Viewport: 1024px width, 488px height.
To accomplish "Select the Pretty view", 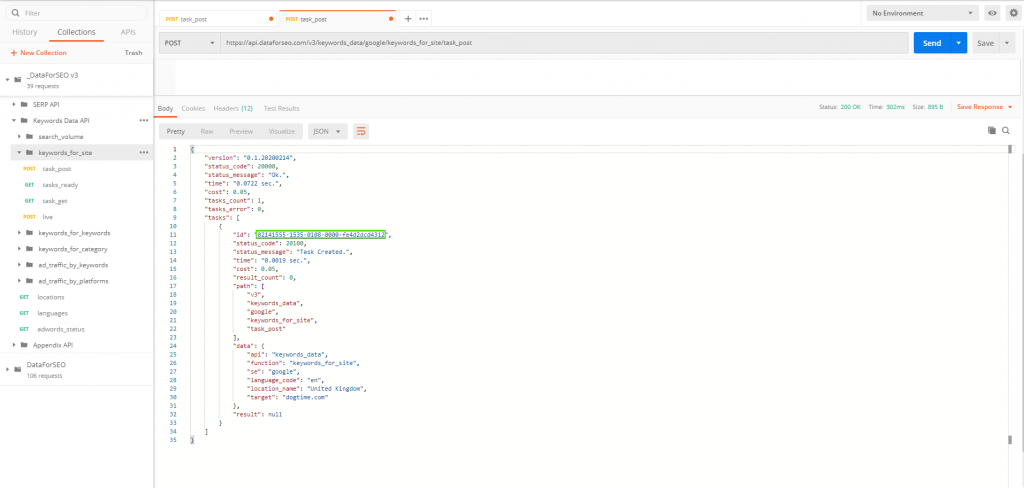I will 176,131.
